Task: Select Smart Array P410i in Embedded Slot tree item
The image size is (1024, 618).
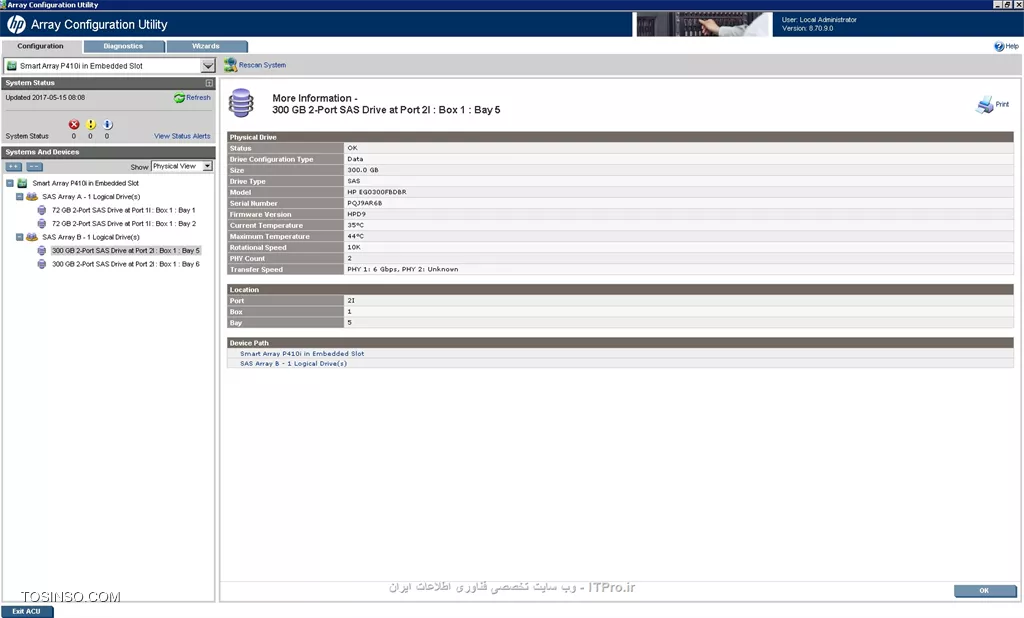Action: tap(86, 184)
